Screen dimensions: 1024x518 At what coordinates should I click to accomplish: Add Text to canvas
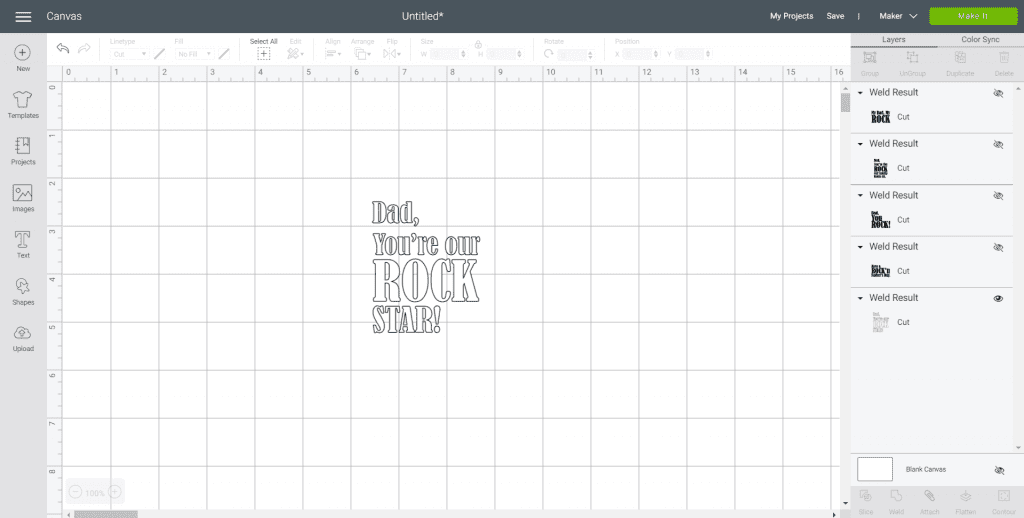tap(23, 245)
